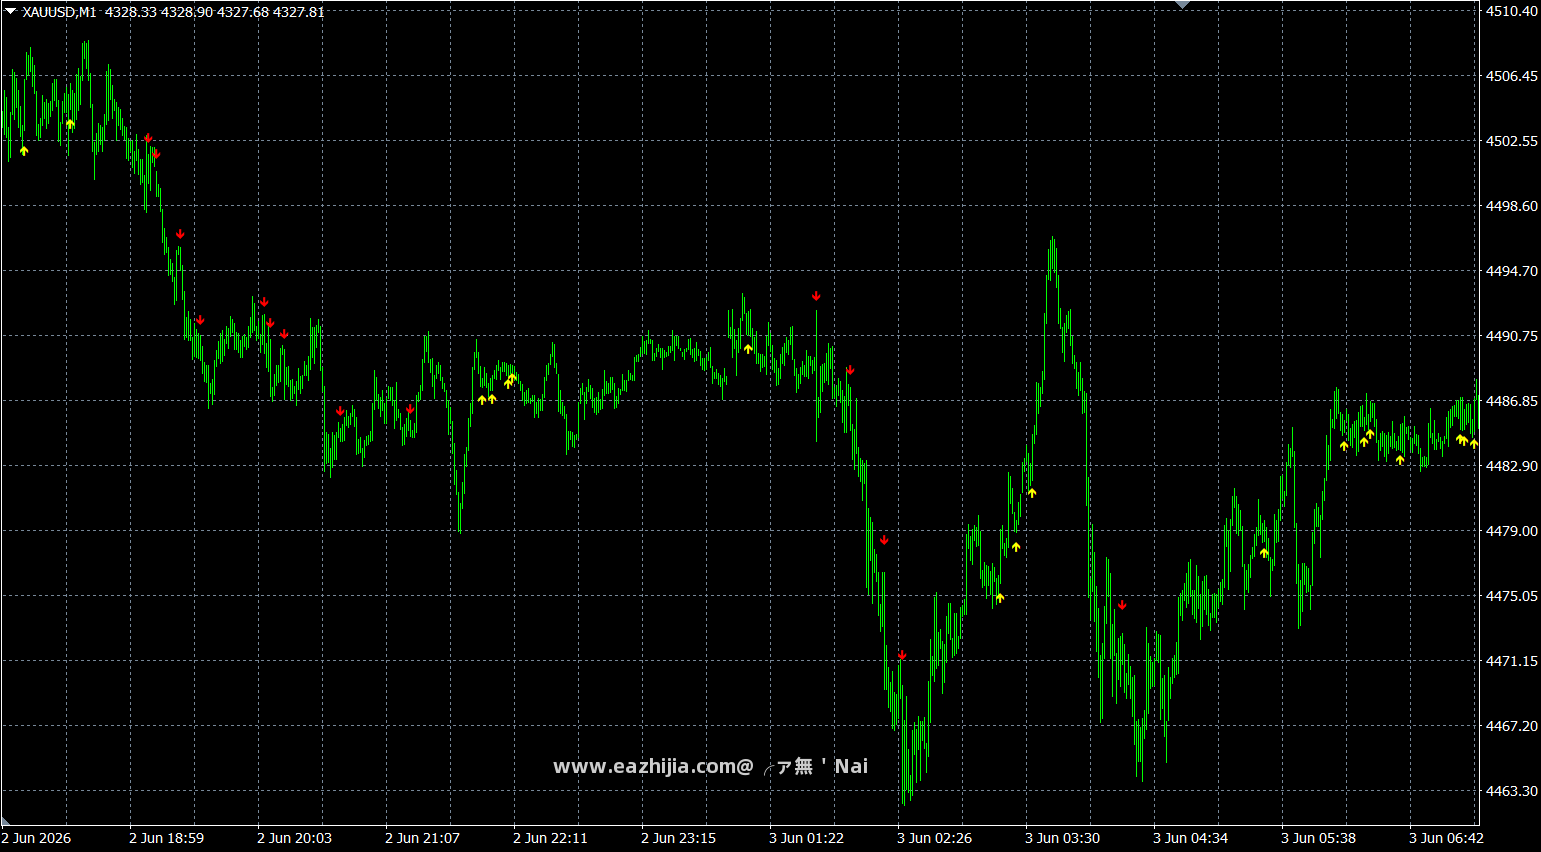
Task: Click the 3 Jun 04:34 time axis label
Action: pyautogui.click(x=1190, y=838)
